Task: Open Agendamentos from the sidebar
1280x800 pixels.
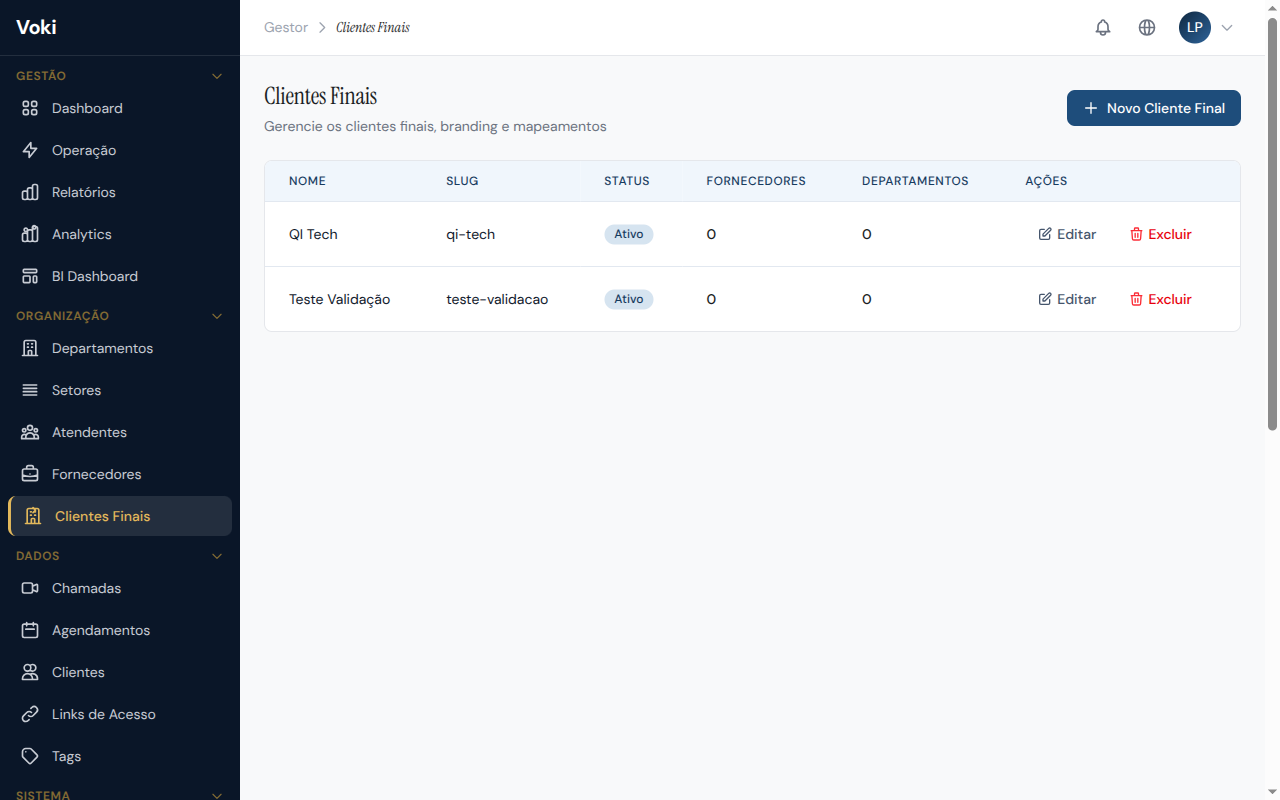Action: (100, 630)
